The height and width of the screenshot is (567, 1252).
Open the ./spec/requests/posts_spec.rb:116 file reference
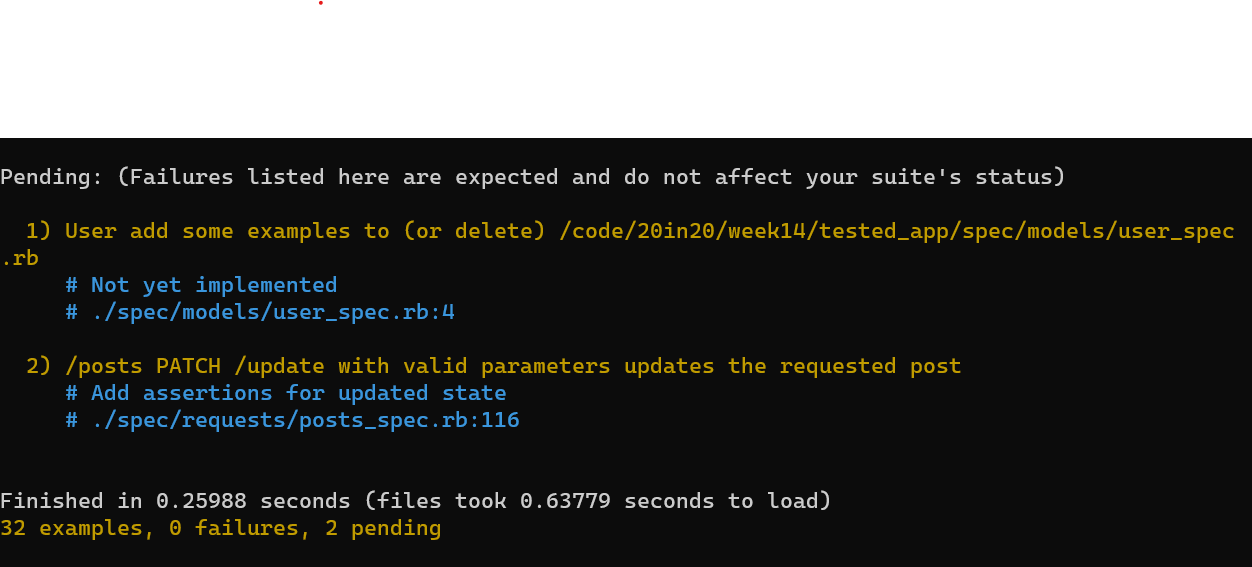(x=292, y=420)
